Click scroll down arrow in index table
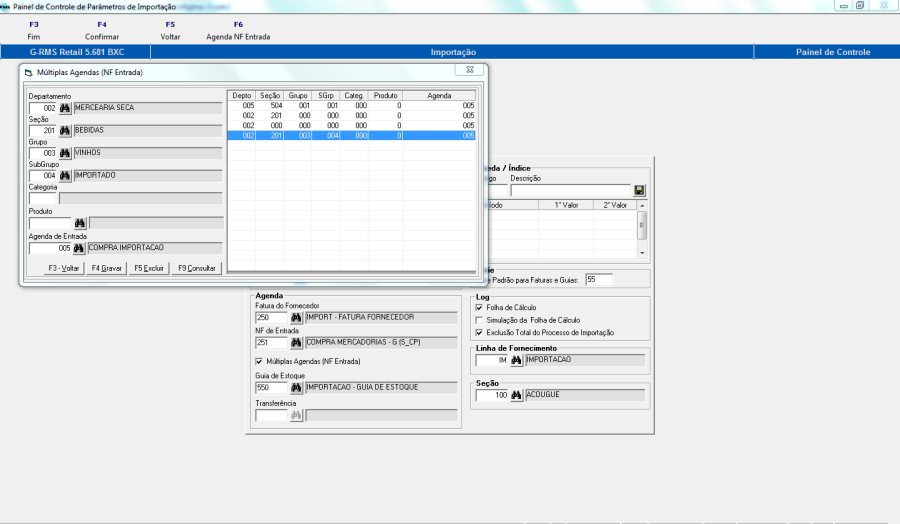The height and width of the screenshot is (524, 900). point(642,253)
